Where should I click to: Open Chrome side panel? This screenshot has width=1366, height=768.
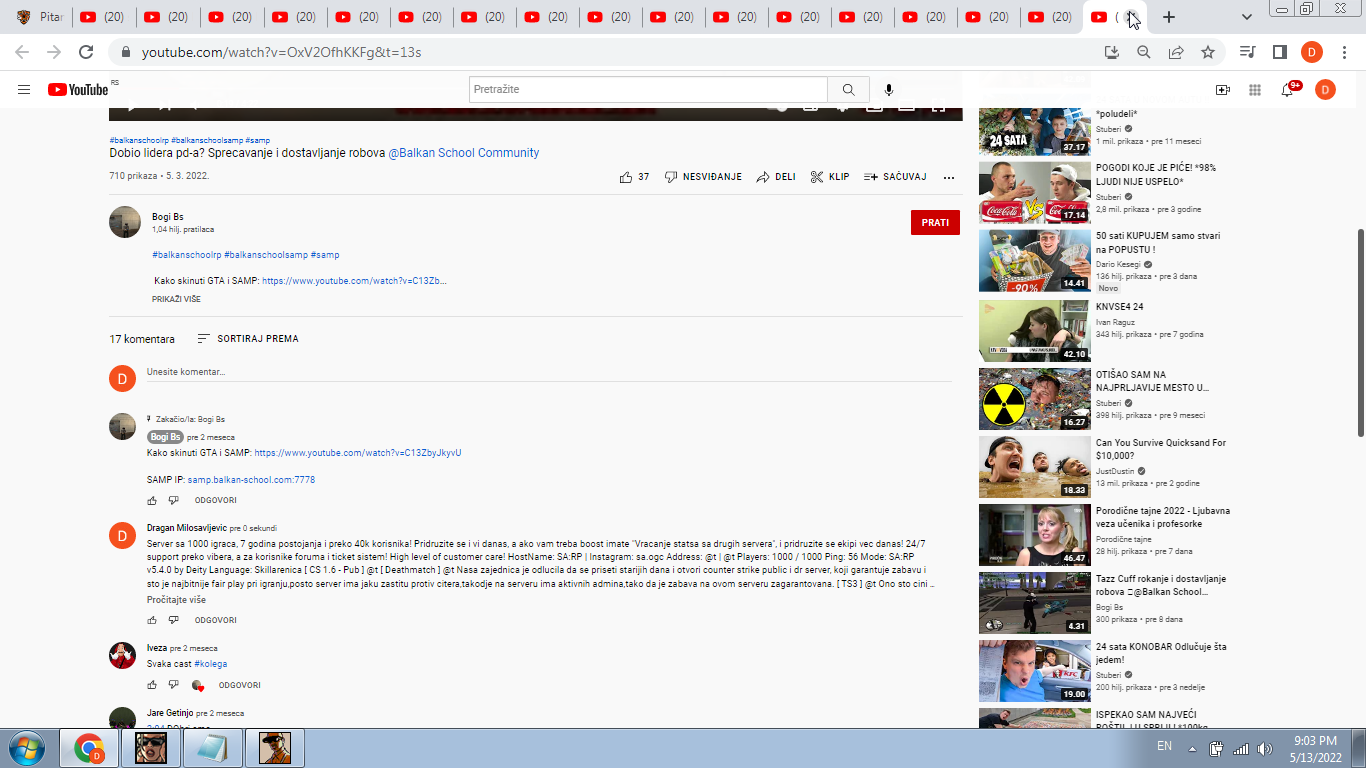click(x=1279, y=52)
